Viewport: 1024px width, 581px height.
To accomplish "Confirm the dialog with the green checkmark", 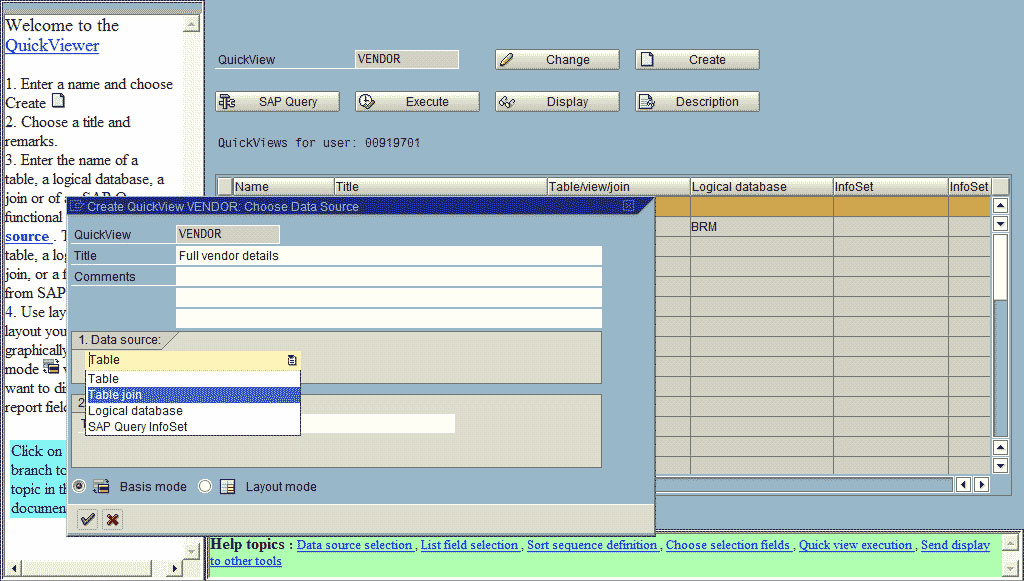I will click(86, 519).
